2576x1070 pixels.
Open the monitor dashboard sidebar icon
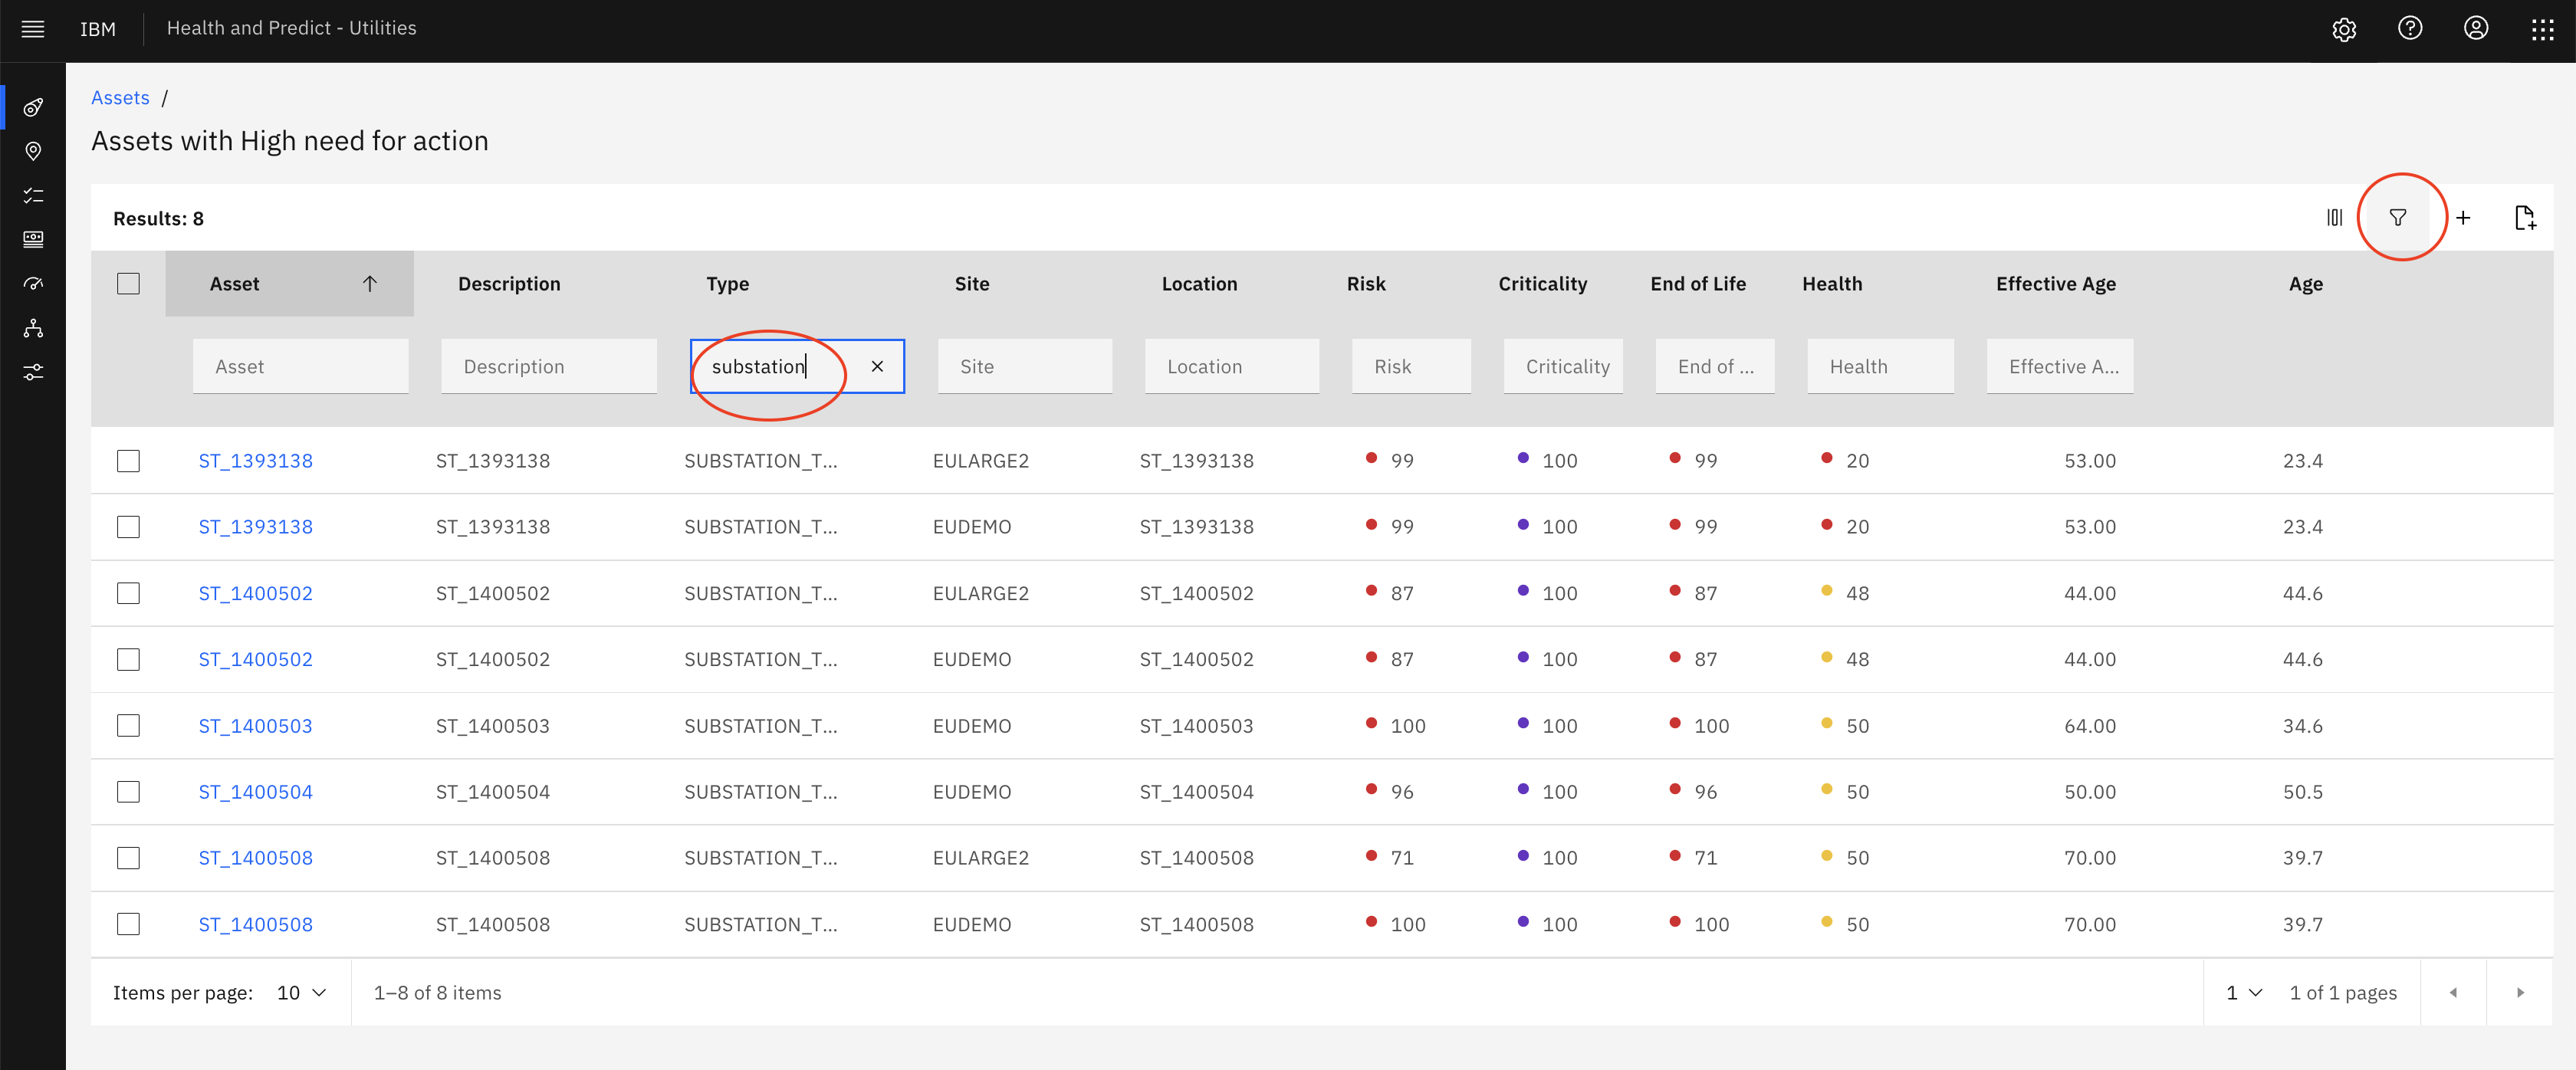coord(33,239)
